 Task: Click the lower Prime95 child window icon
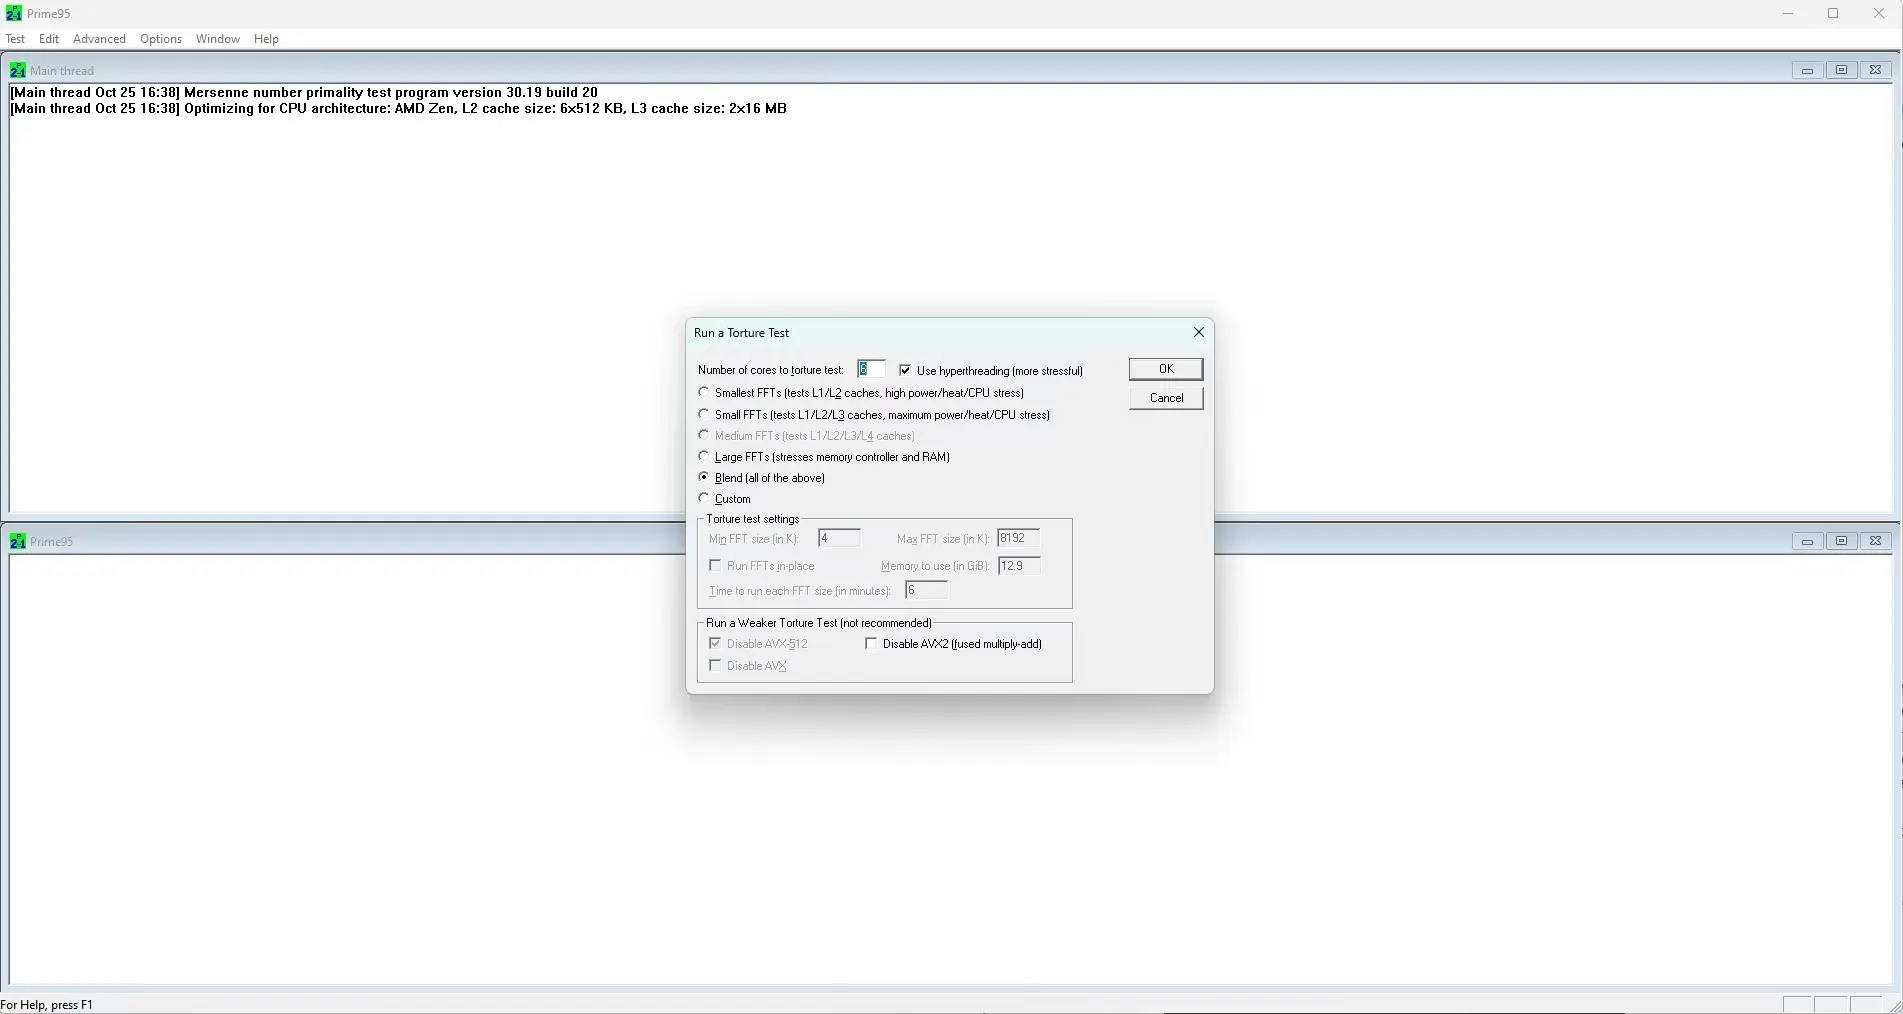pyautogui.click(x=18, y=541)
